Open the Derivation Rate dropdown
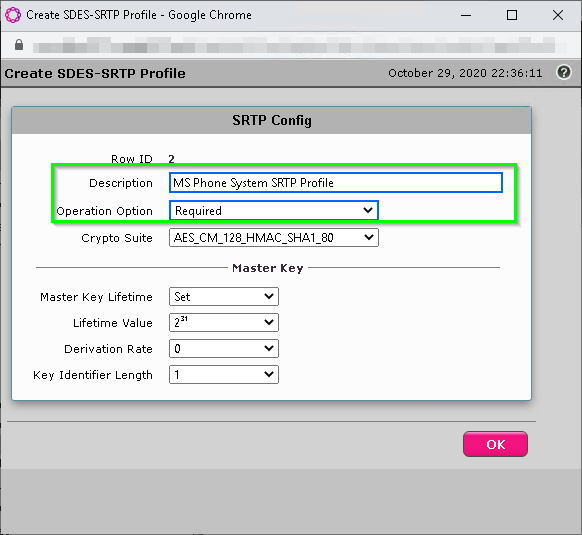 pyautogui.click(x=224, y=348)
